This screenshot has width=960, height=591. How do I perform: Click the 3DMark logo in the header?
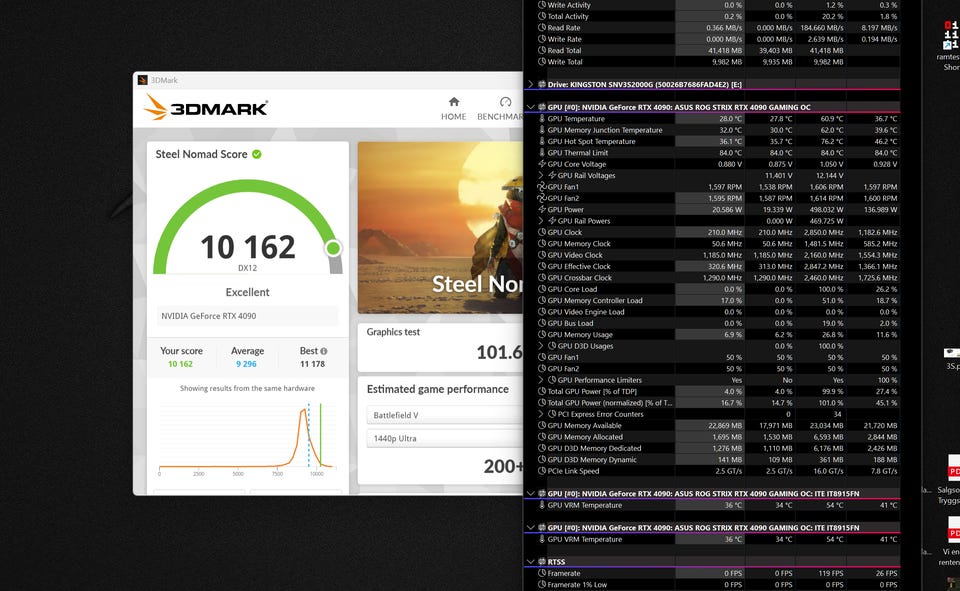[x=206, y=108]
